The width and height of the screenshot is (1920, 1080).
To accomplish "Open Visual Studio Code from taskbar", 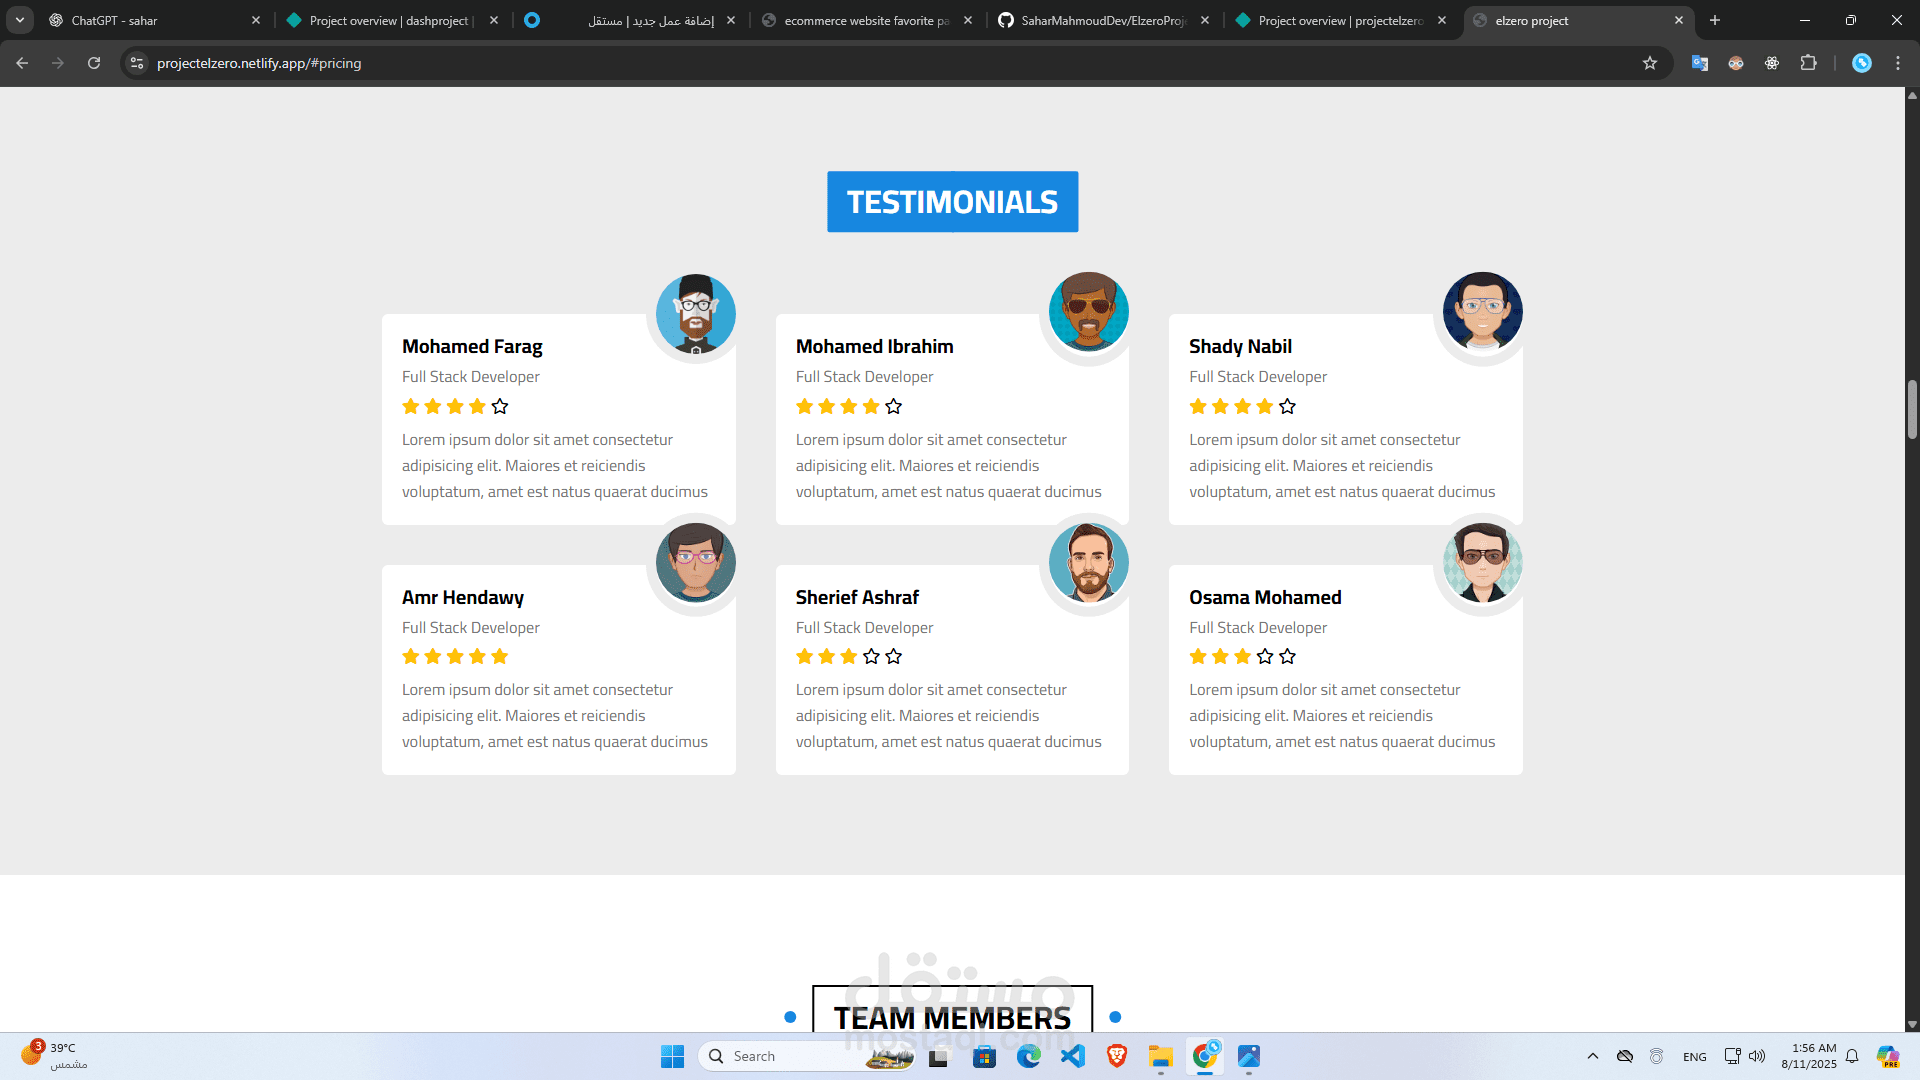I will (x=1073, y=1056).
